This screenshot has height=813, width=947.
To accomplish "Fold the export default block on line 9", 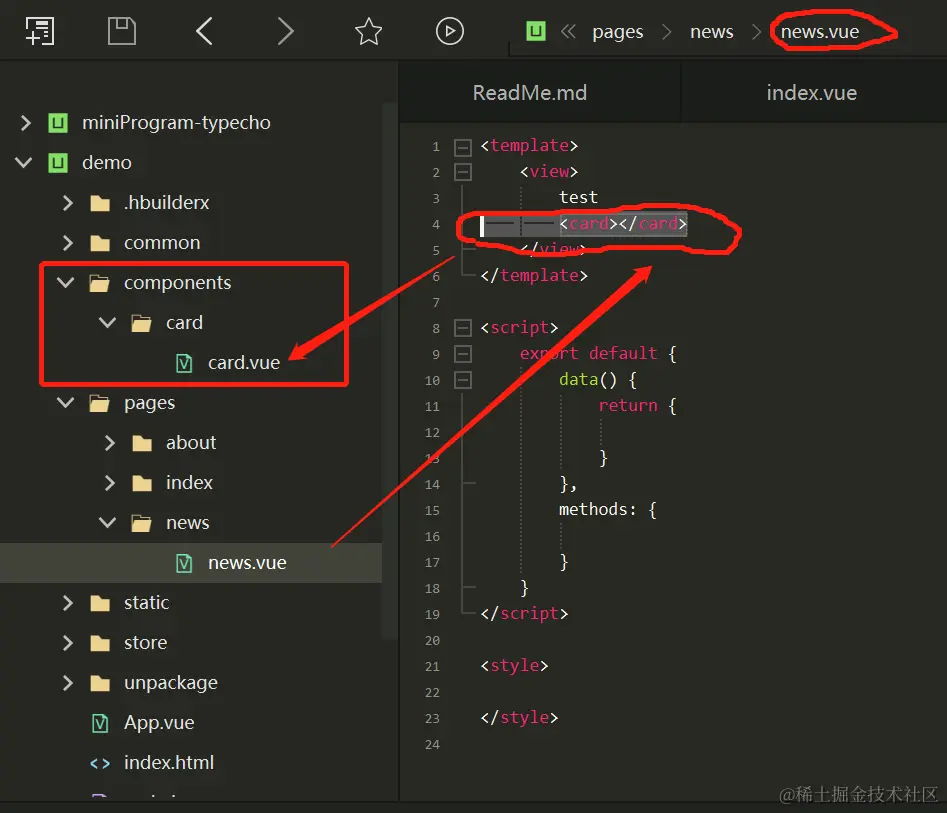I will [x=463, y=354].
